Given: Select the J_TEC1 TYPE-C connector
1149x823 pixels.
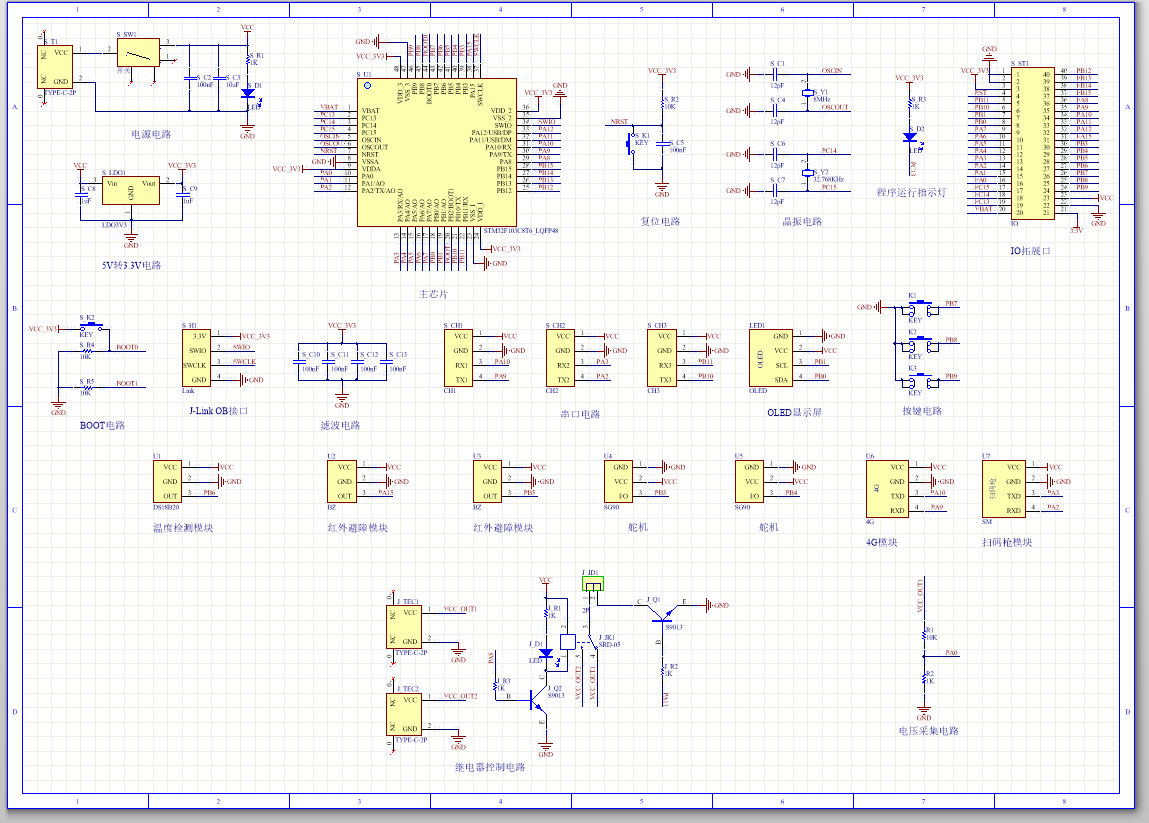Looking at the screenshot, I should [x=404, y=627].
